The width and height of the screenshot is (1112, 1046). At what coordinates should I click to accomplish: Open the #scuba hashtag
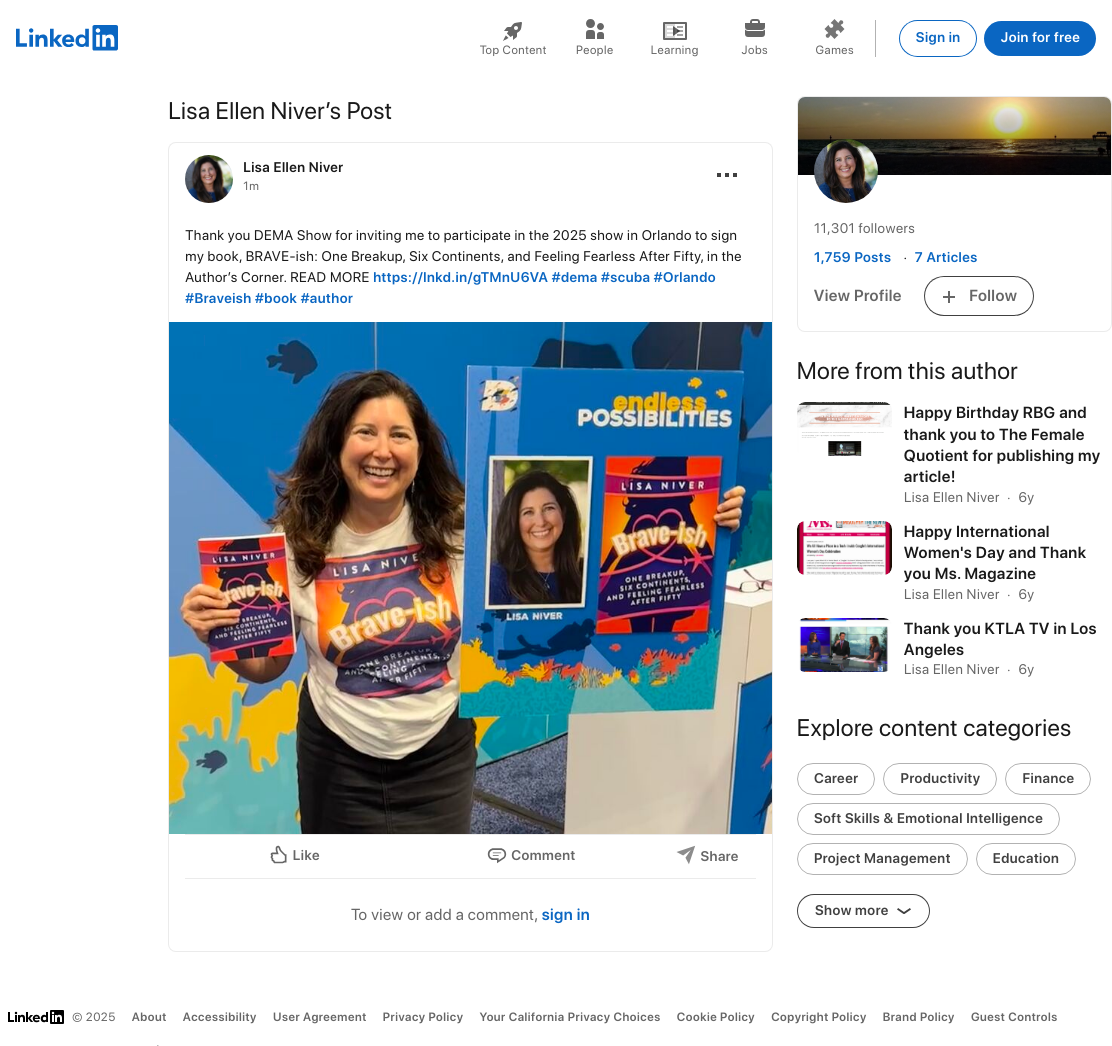pos(626,277)
